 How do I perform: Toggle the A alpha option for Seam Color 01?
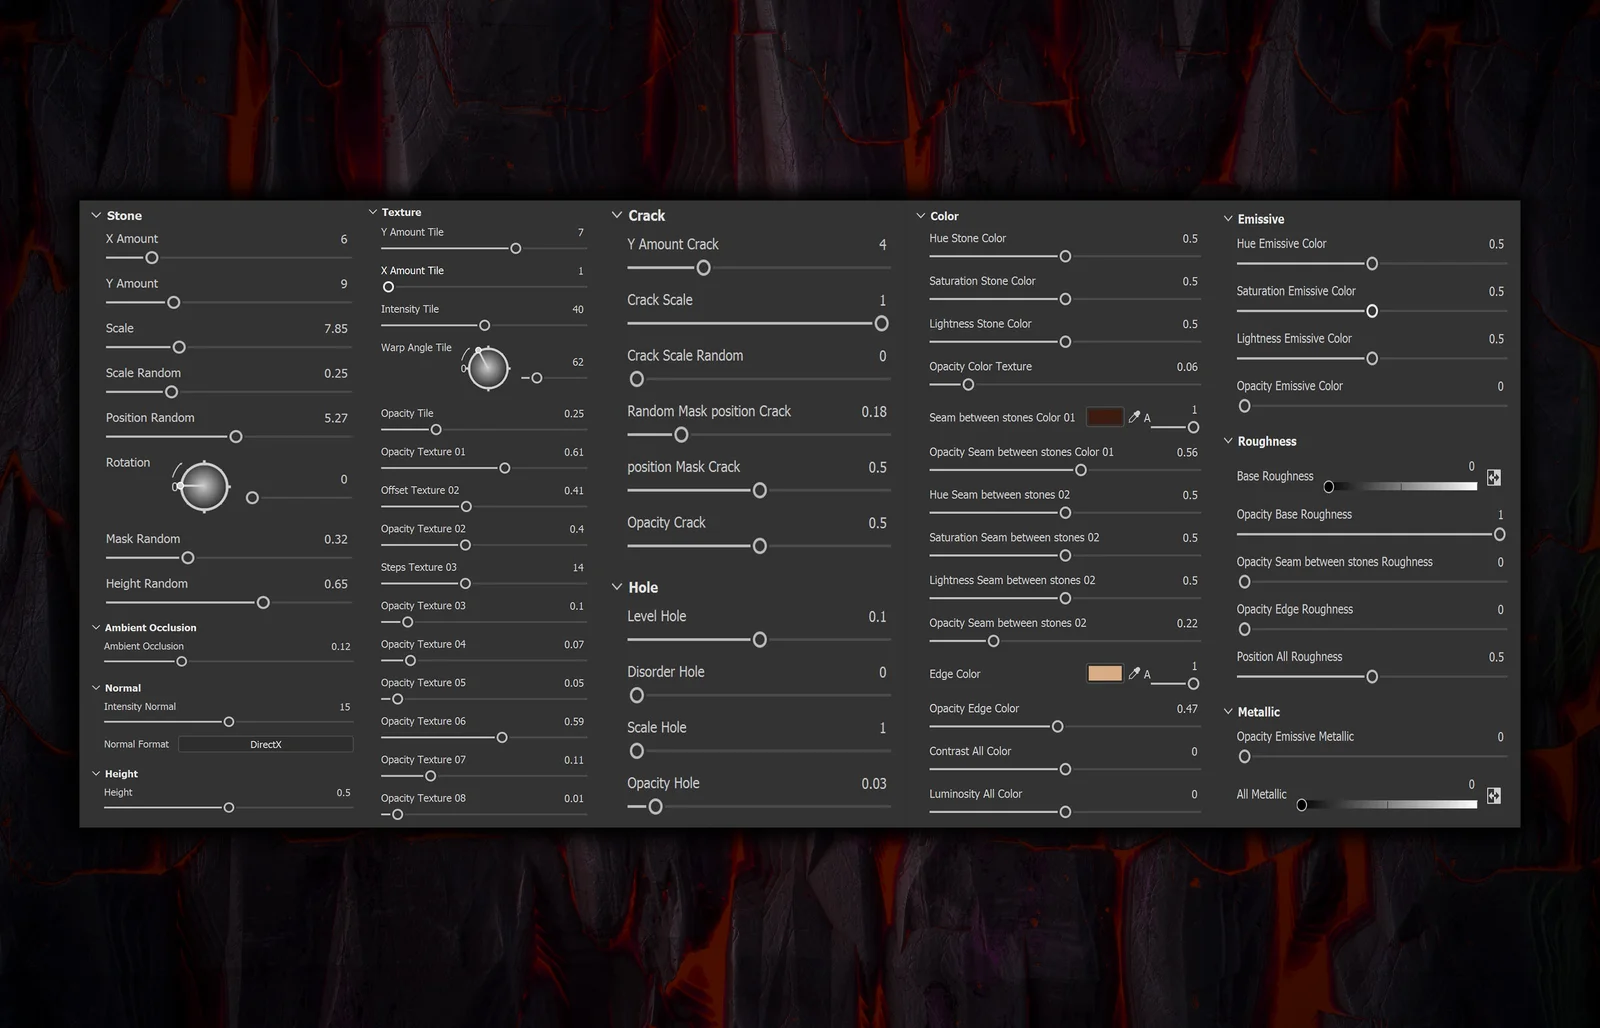tap(1147, 417)
